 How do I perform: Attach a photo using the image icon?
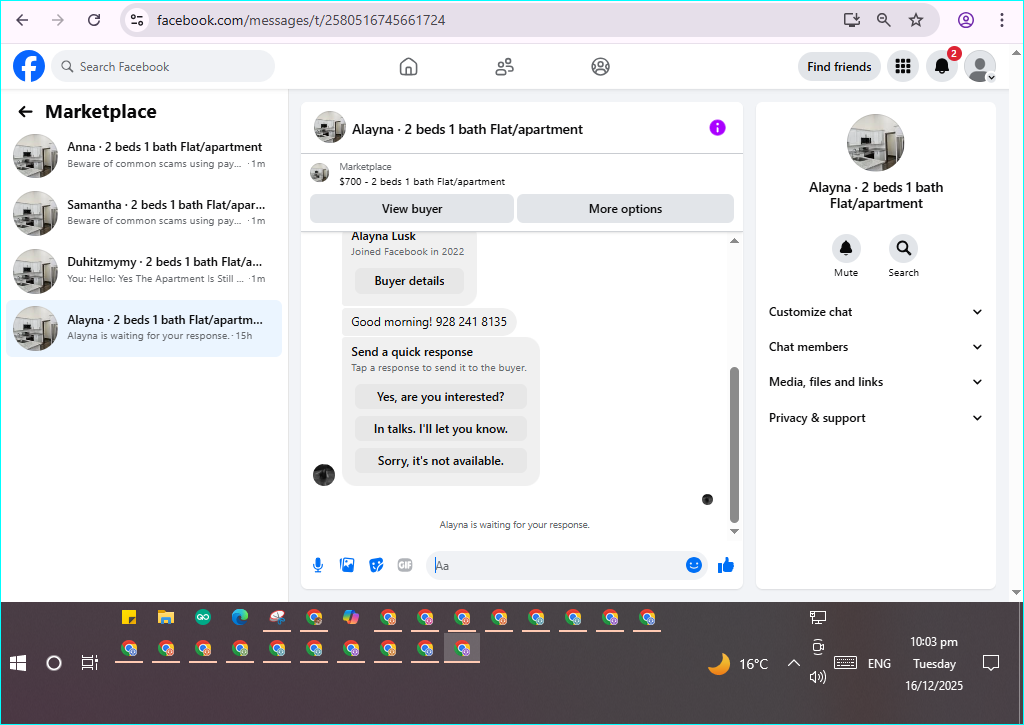(347, 565)
